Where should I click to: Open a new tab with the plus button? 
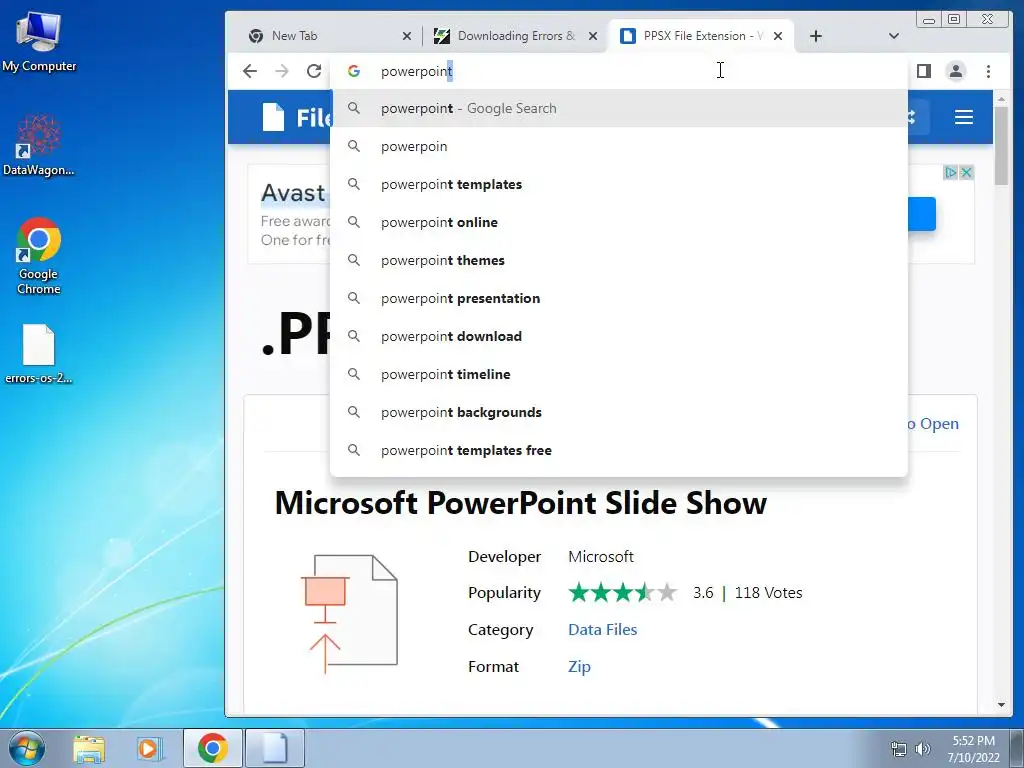[x=816, y=36]
